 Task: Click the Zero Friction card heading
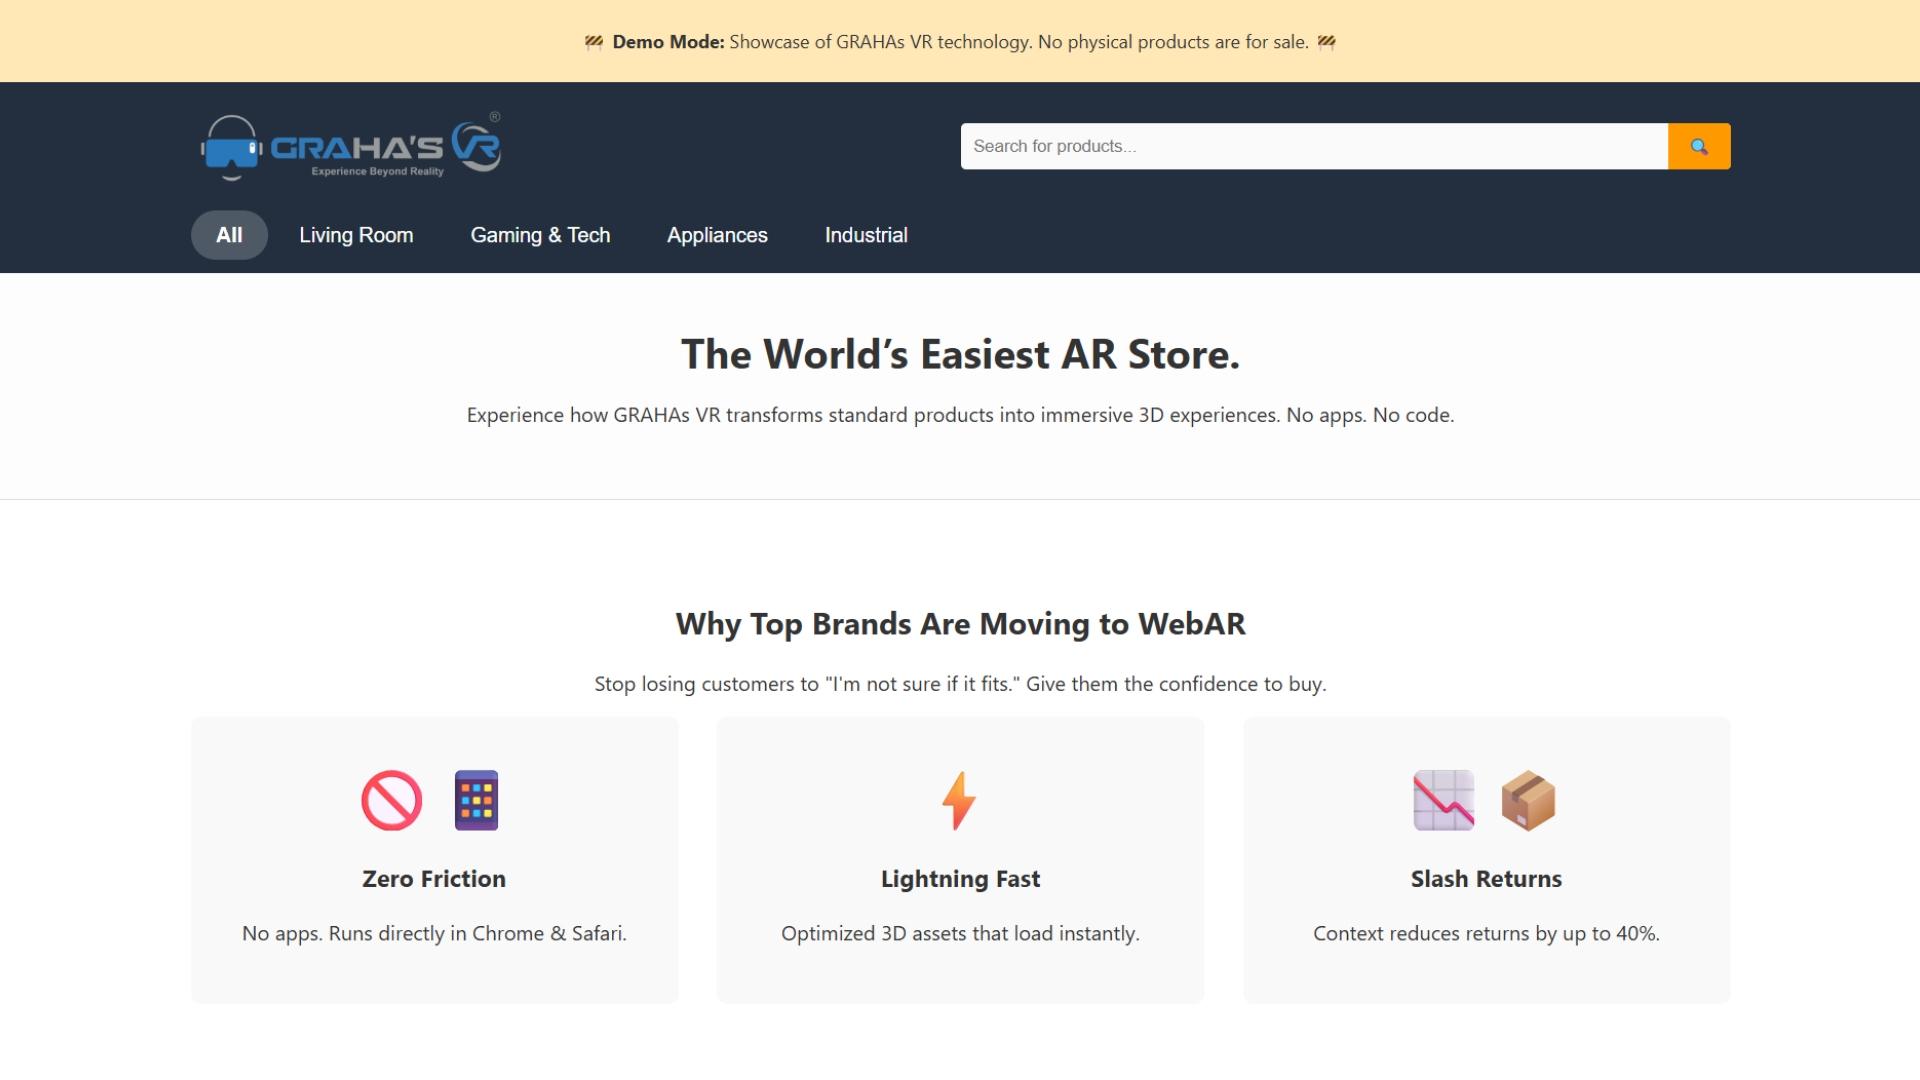[x=434, y=879]
